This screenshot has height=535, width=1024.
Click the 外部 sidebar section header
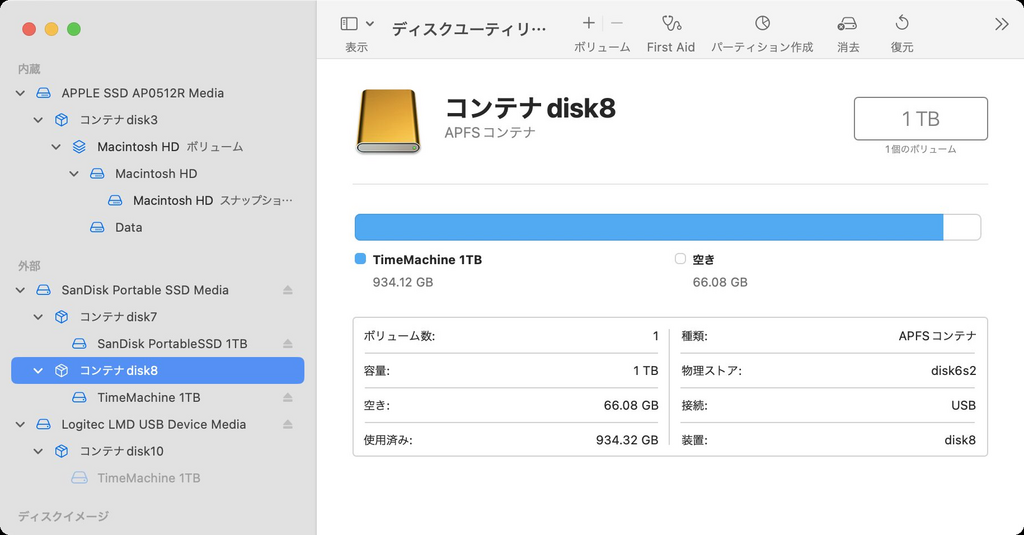tap(29, 266)
